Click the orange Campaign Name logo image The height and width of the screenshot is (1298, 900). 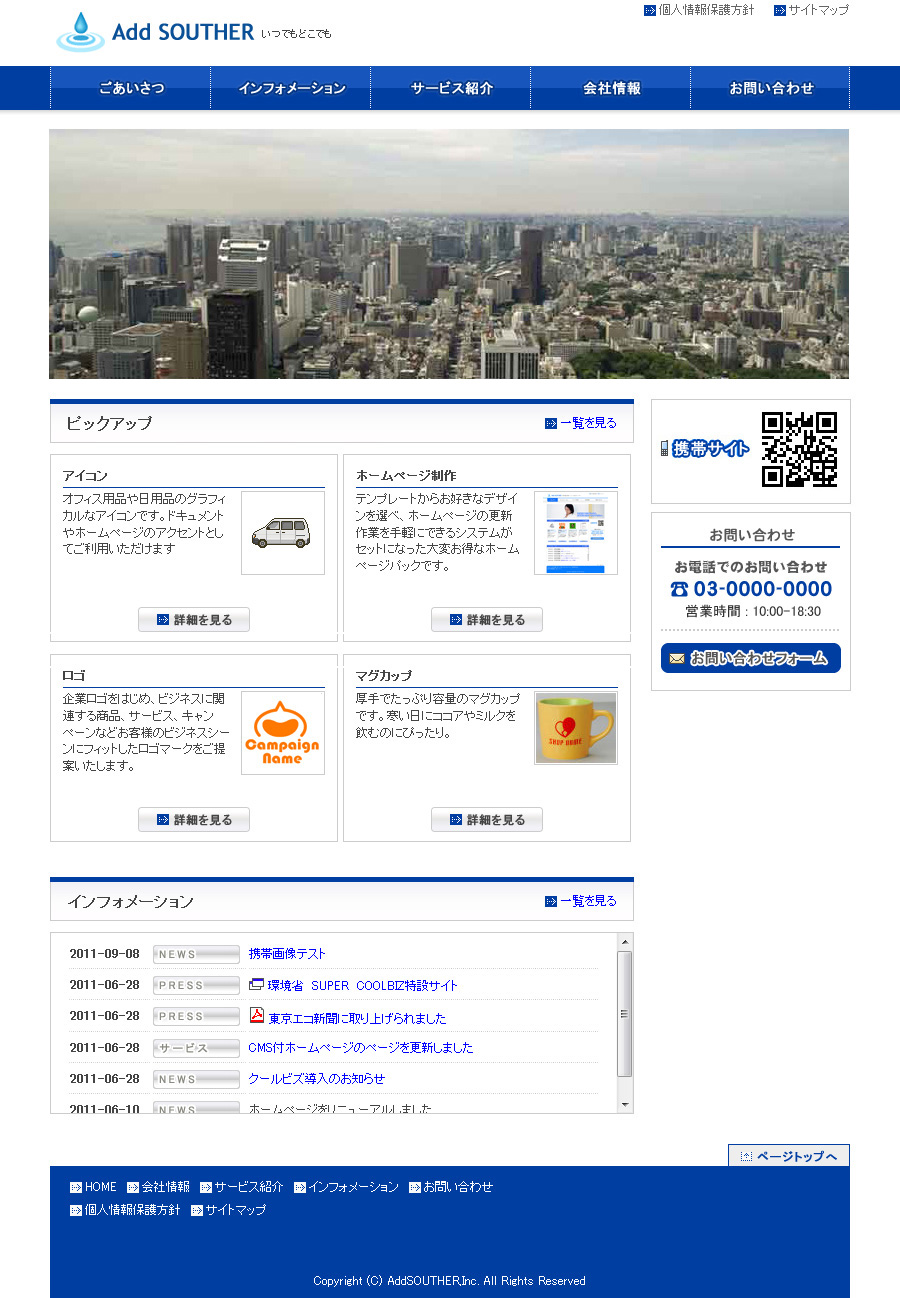click(283, 733)
